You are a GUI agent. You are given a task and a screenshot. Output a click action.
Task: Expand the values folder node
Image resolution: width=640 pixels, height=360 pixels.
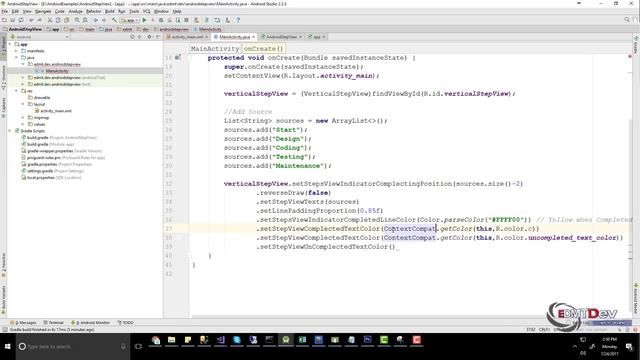[x=23, y=124]
